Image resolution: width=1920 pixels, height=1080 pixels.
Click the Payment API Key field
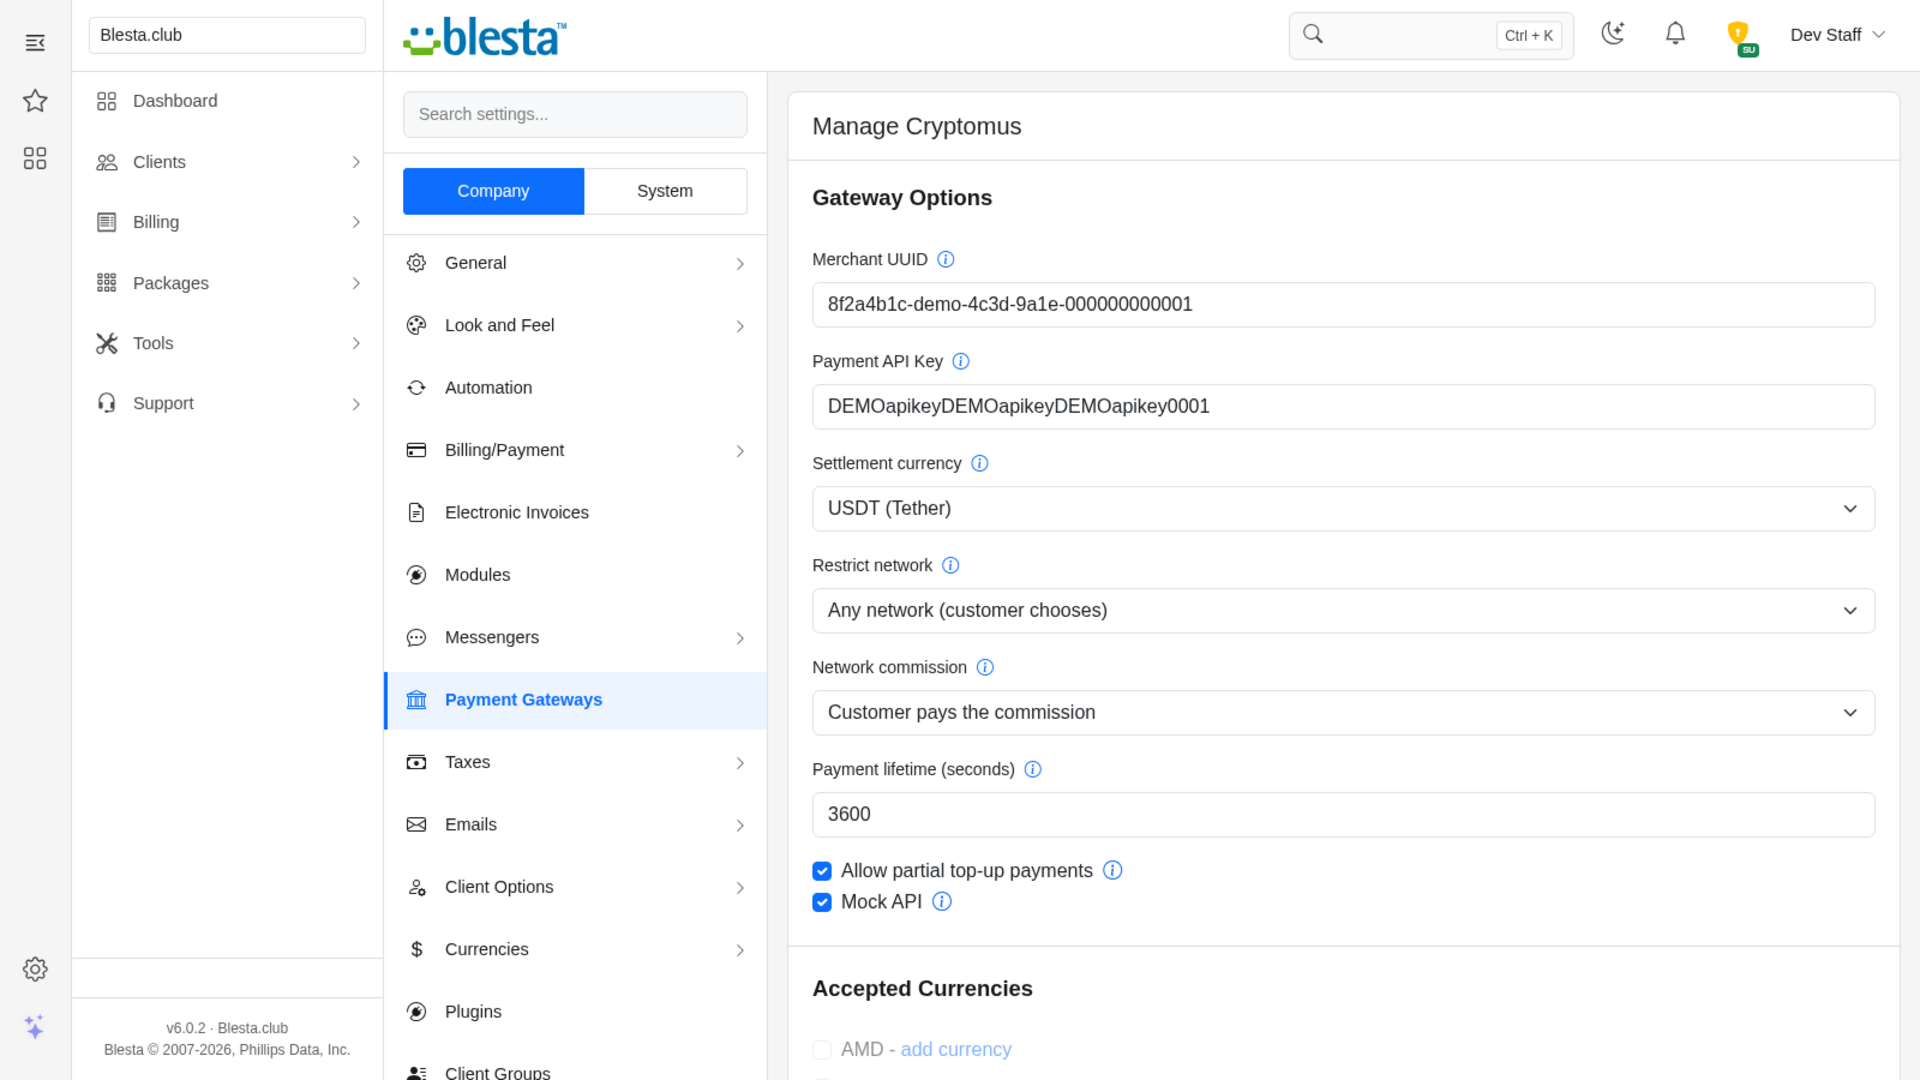[1343, 407]
